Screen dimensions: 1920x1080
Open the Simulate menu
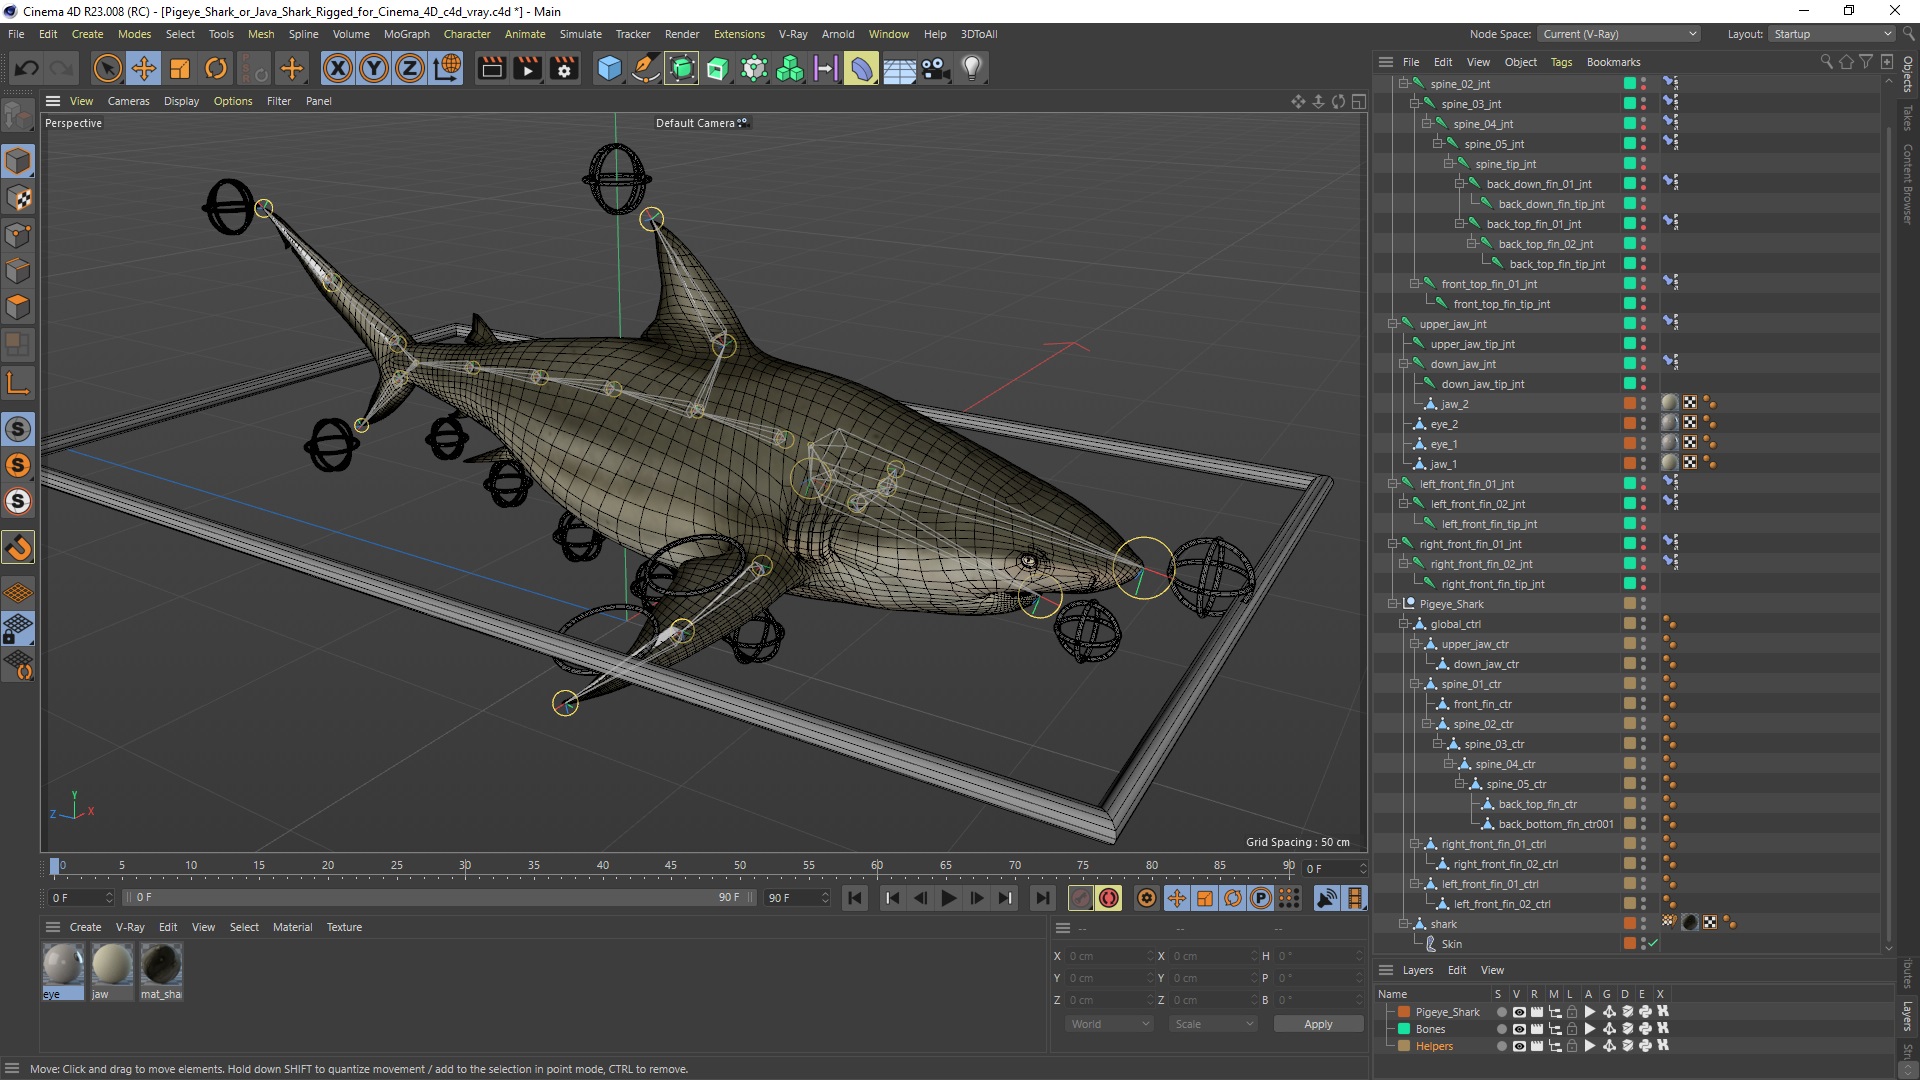[580, 34]
